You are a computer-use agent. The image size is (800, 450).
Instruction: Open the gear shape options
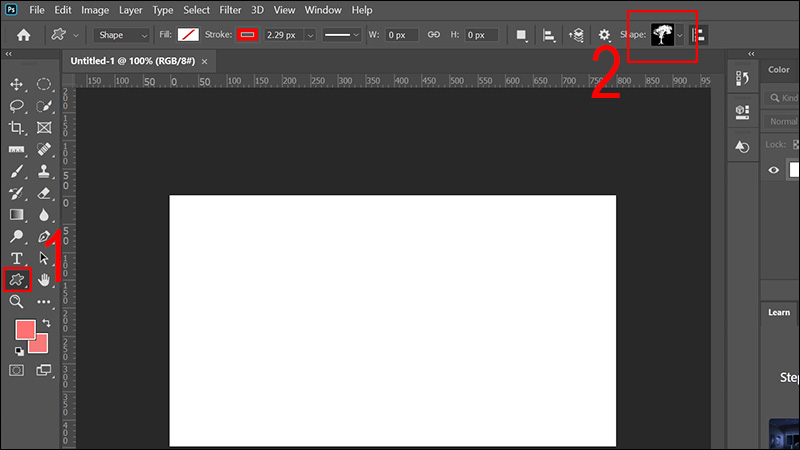coord(604,35)
